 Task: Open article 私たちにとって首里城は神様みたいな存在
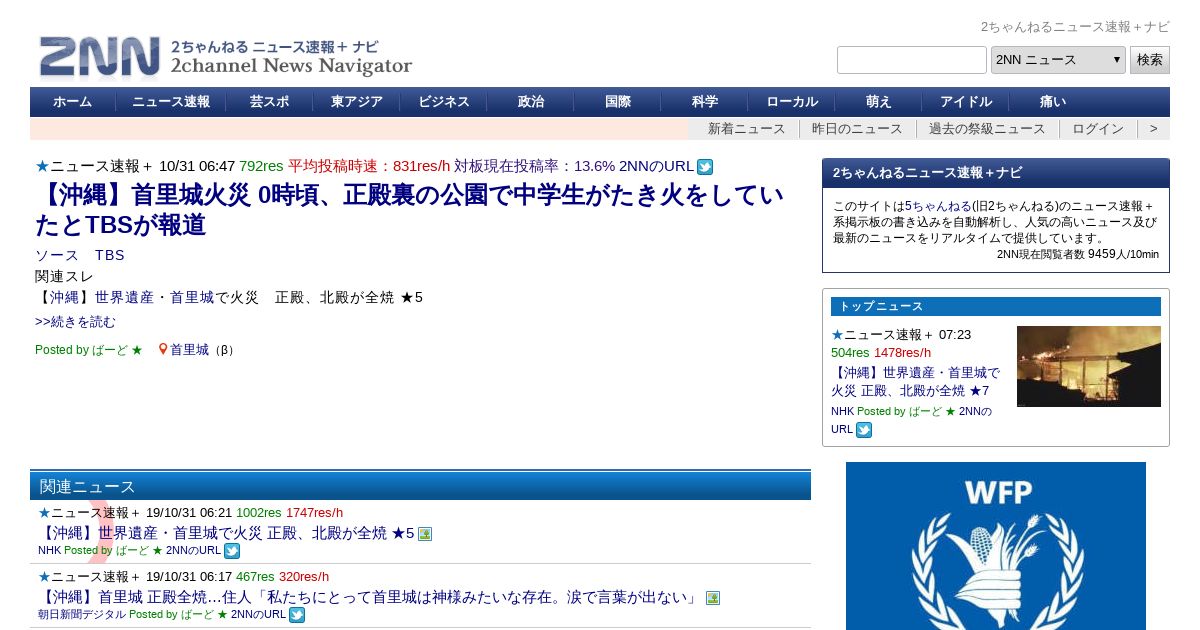[x=370, y=598]
